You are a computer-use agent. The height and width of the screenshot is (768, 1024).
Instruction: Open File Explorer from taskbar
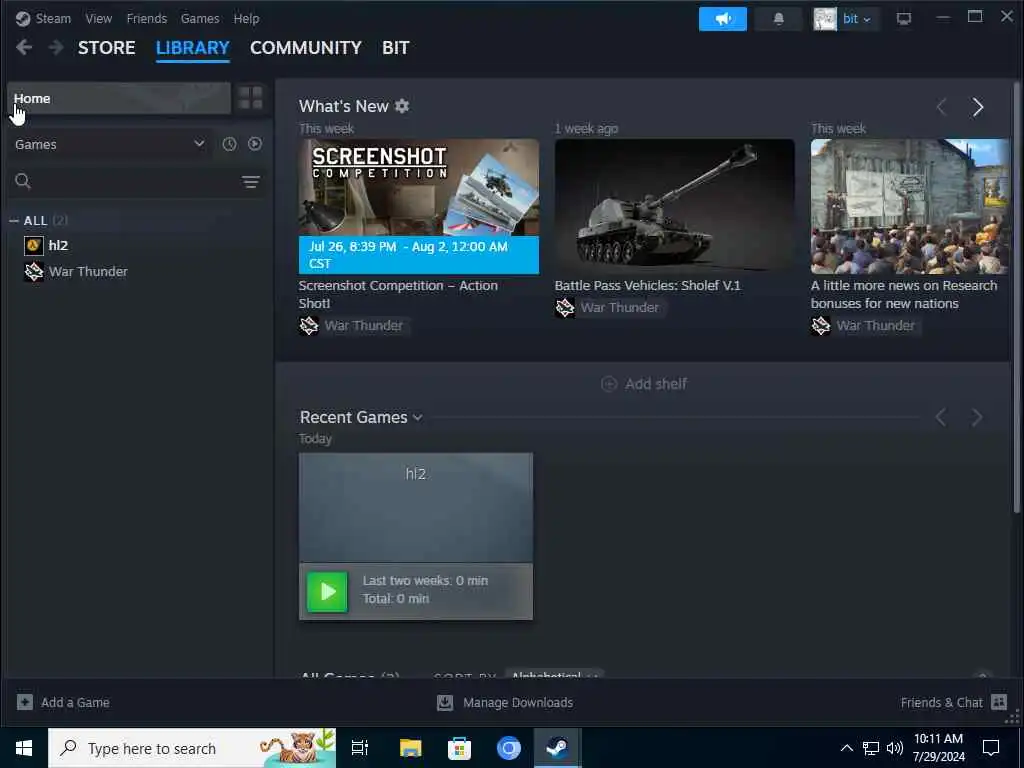(x=410, y=748)
